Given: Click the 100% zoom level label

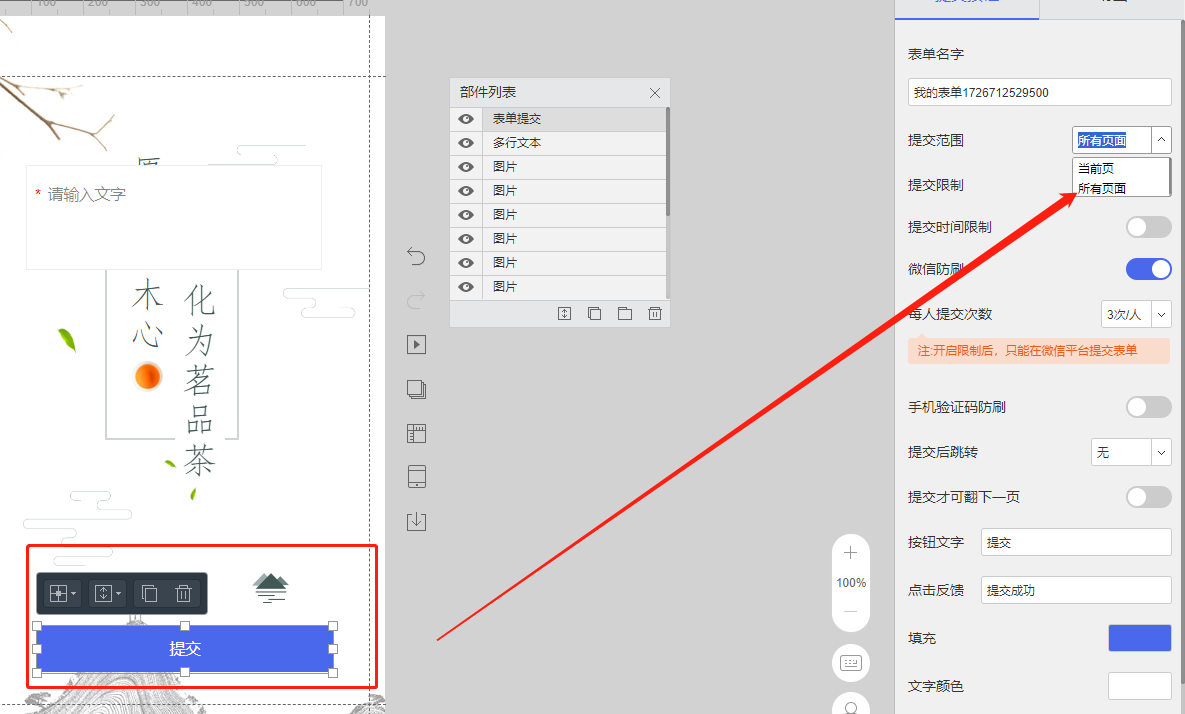Looking at the screenshot, I should [851, 583].
